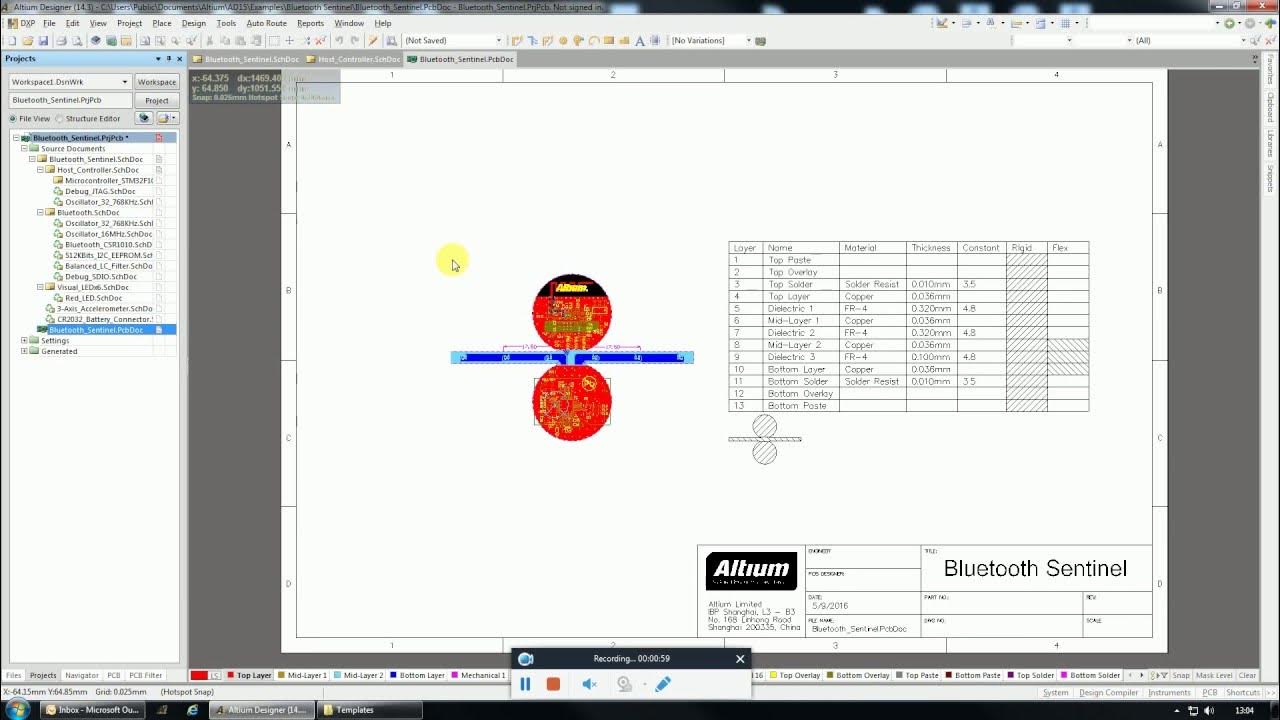
Task: Open the Design menu
Action: (x=194, y=23)
